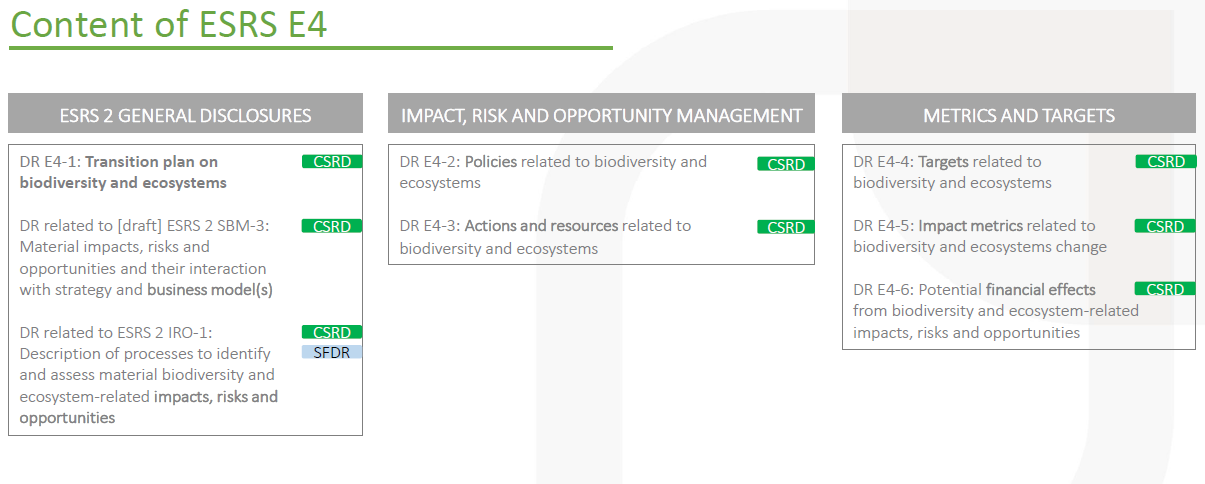The width and height of the screenshot is (1205, 484).
Task: Click the CSRD tag beside DR E4-6 financial effects
Action: (x=1165, y=289)
